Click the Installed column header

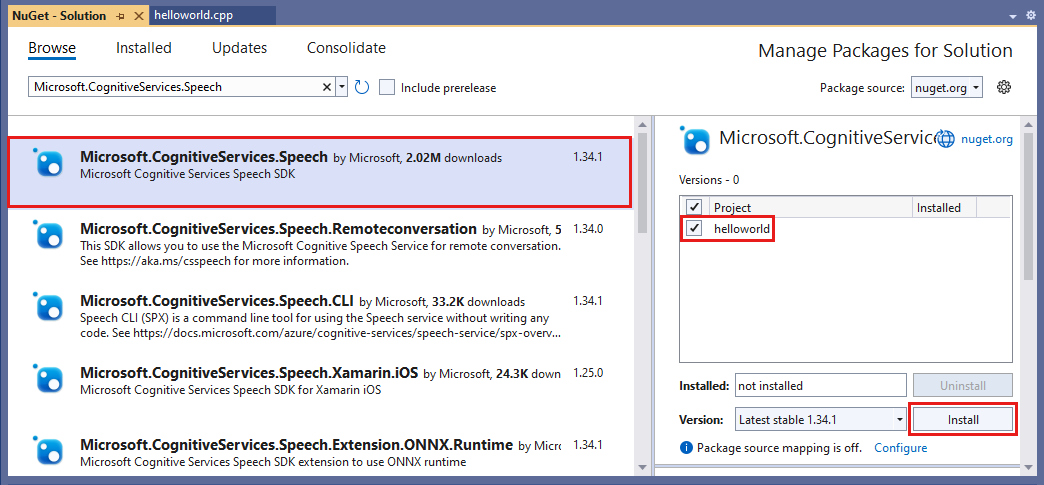(944, 207)
